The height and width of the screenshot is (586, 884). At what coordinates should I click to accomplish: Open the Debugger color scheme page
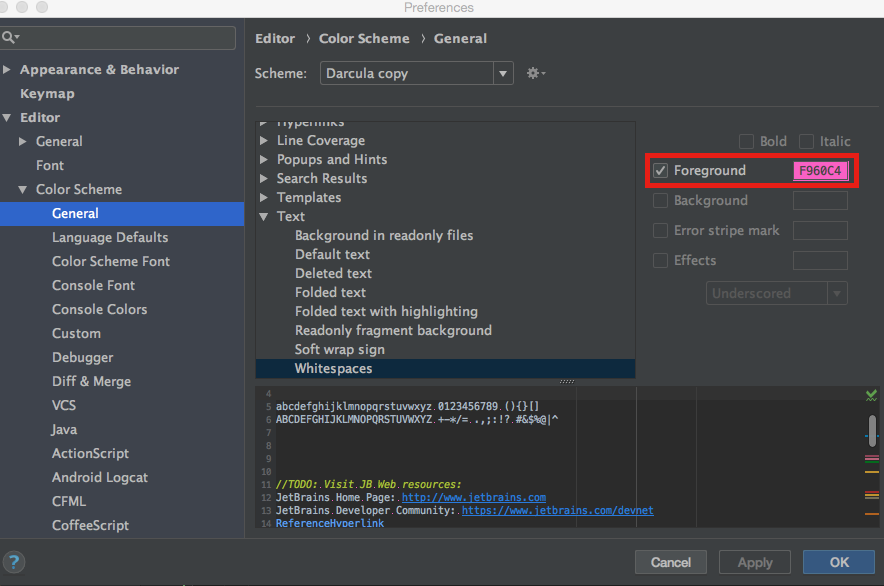[x=82, y=358]
